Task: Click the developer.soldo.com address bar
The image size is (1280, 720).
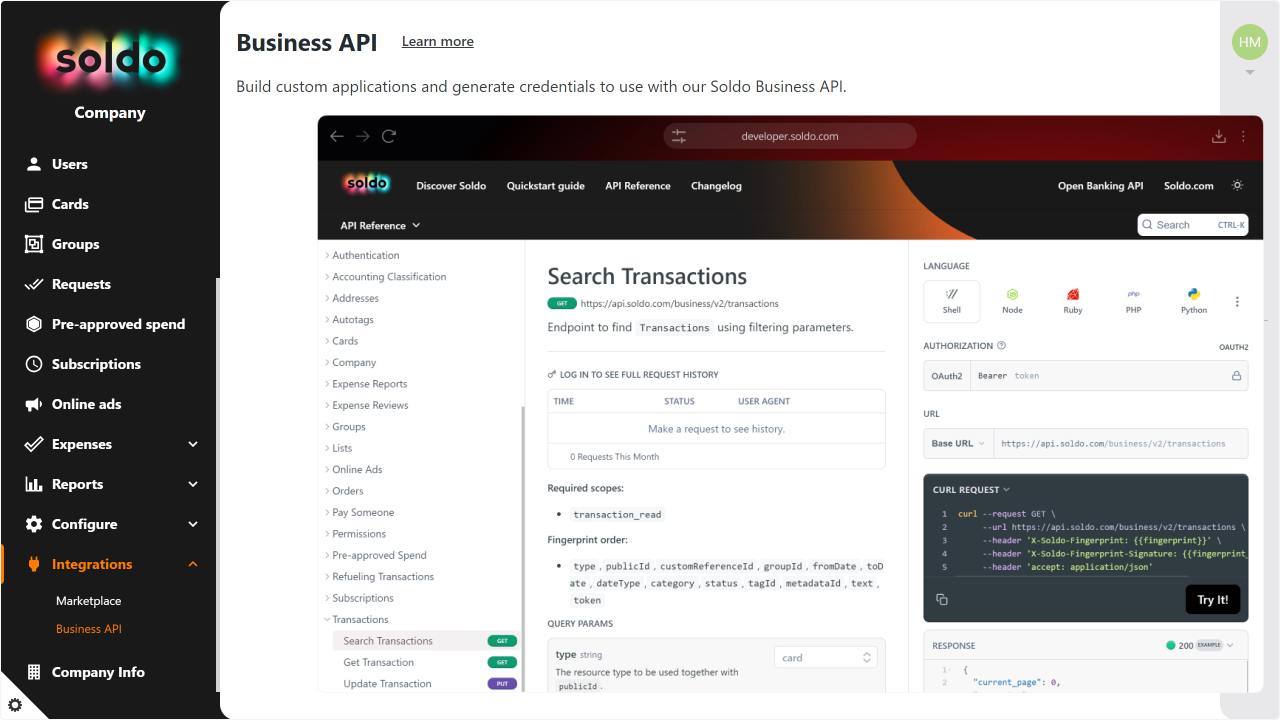Action: (x=790, y=136)
